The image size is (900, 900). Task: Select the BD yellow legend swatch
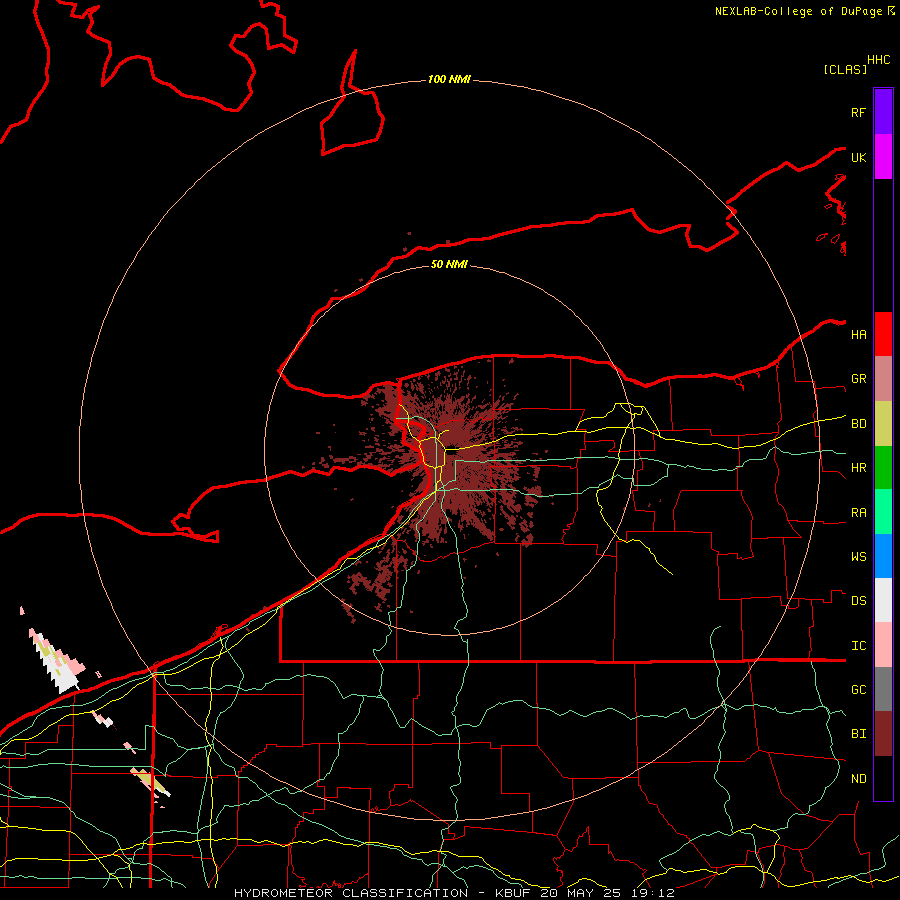(x=883, y=424)
